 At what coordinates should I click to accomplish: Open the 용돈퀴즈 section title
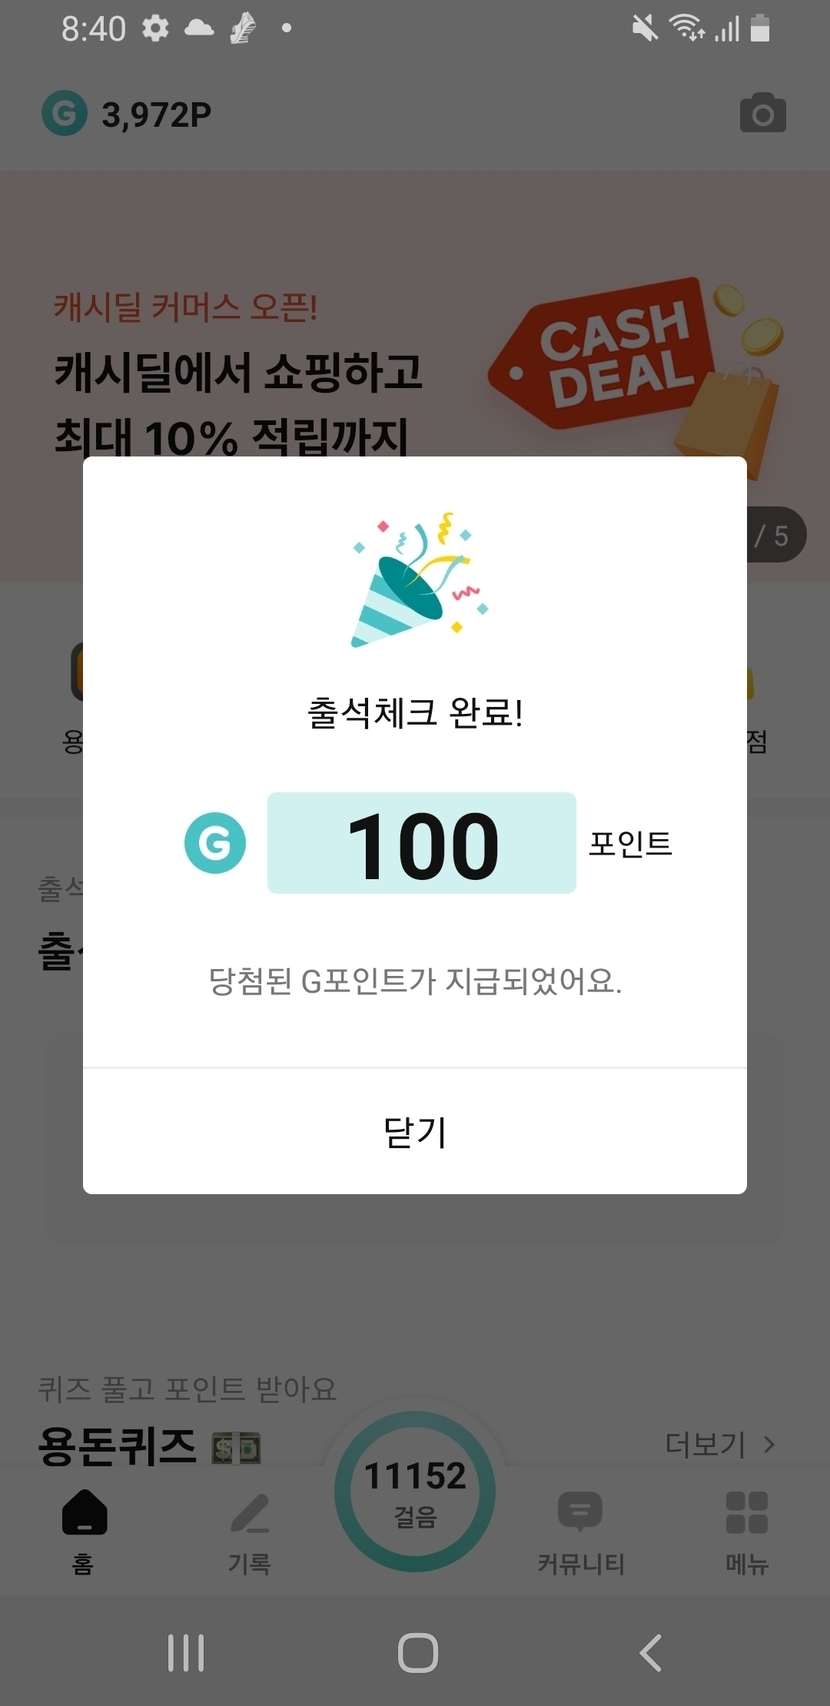click(x=117, y=1446)
